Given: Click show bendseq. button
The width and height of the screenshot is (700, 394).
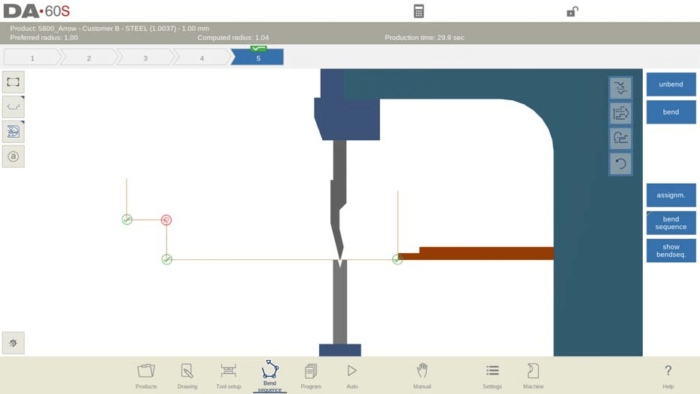Looking at the screenshot, I should [671, 250].
